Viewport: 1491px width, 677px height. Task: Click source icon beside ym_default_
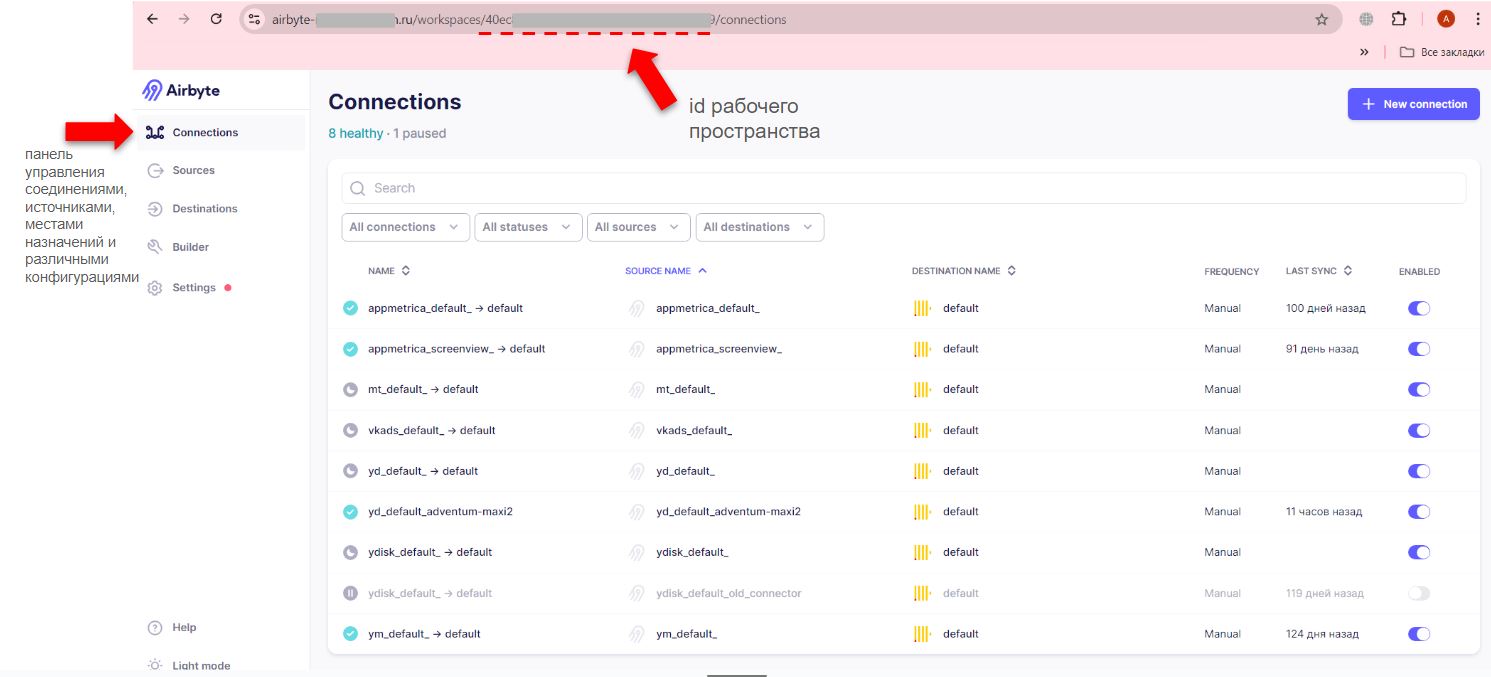pos(635,633)
